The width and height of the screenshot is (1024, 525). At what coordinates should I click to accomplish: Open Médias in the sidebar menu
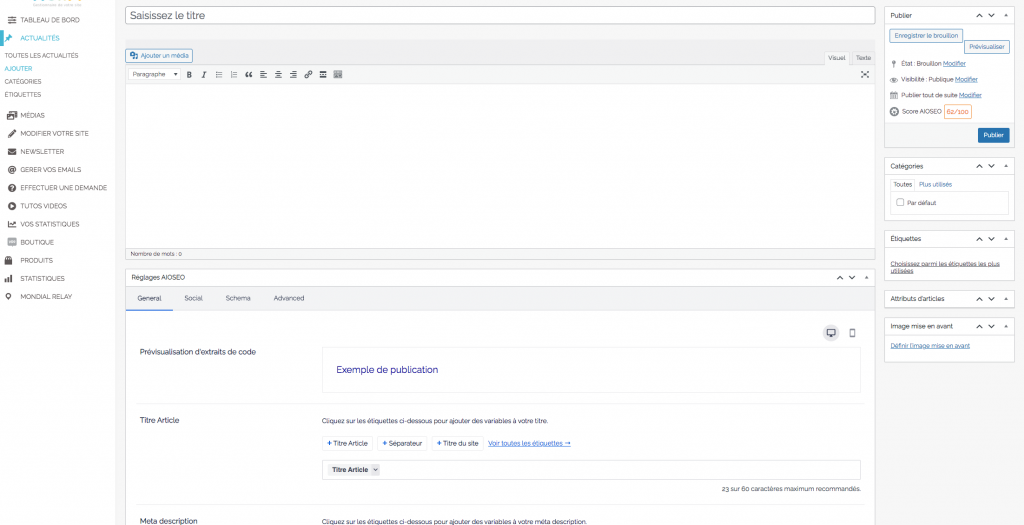pyautogui.click(x=32, y=115)
